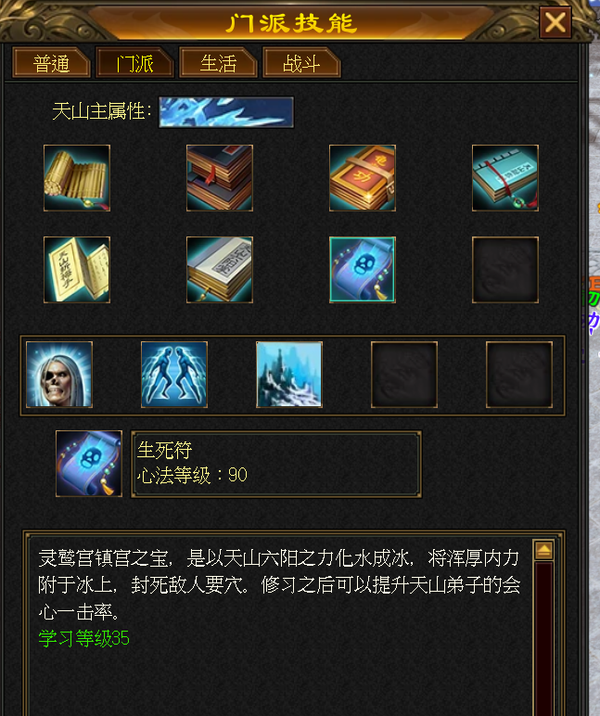Close the 门派技能 window
The width and height of the screenshot is (600, 716).
point(555,22)
